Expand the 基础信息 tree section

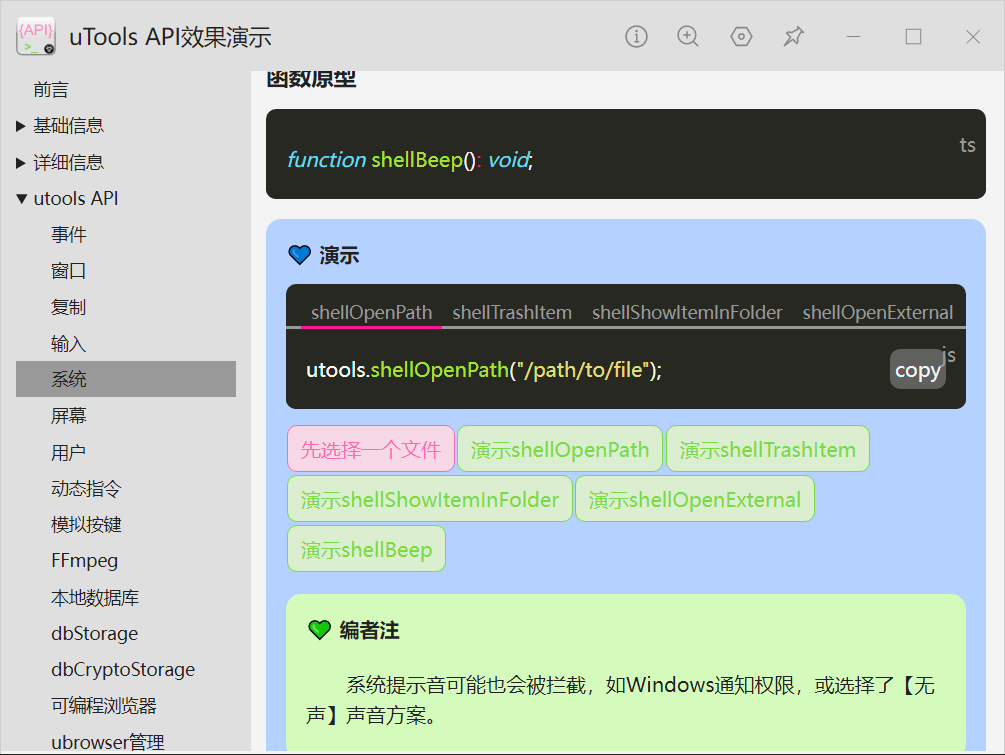[21, 126]
